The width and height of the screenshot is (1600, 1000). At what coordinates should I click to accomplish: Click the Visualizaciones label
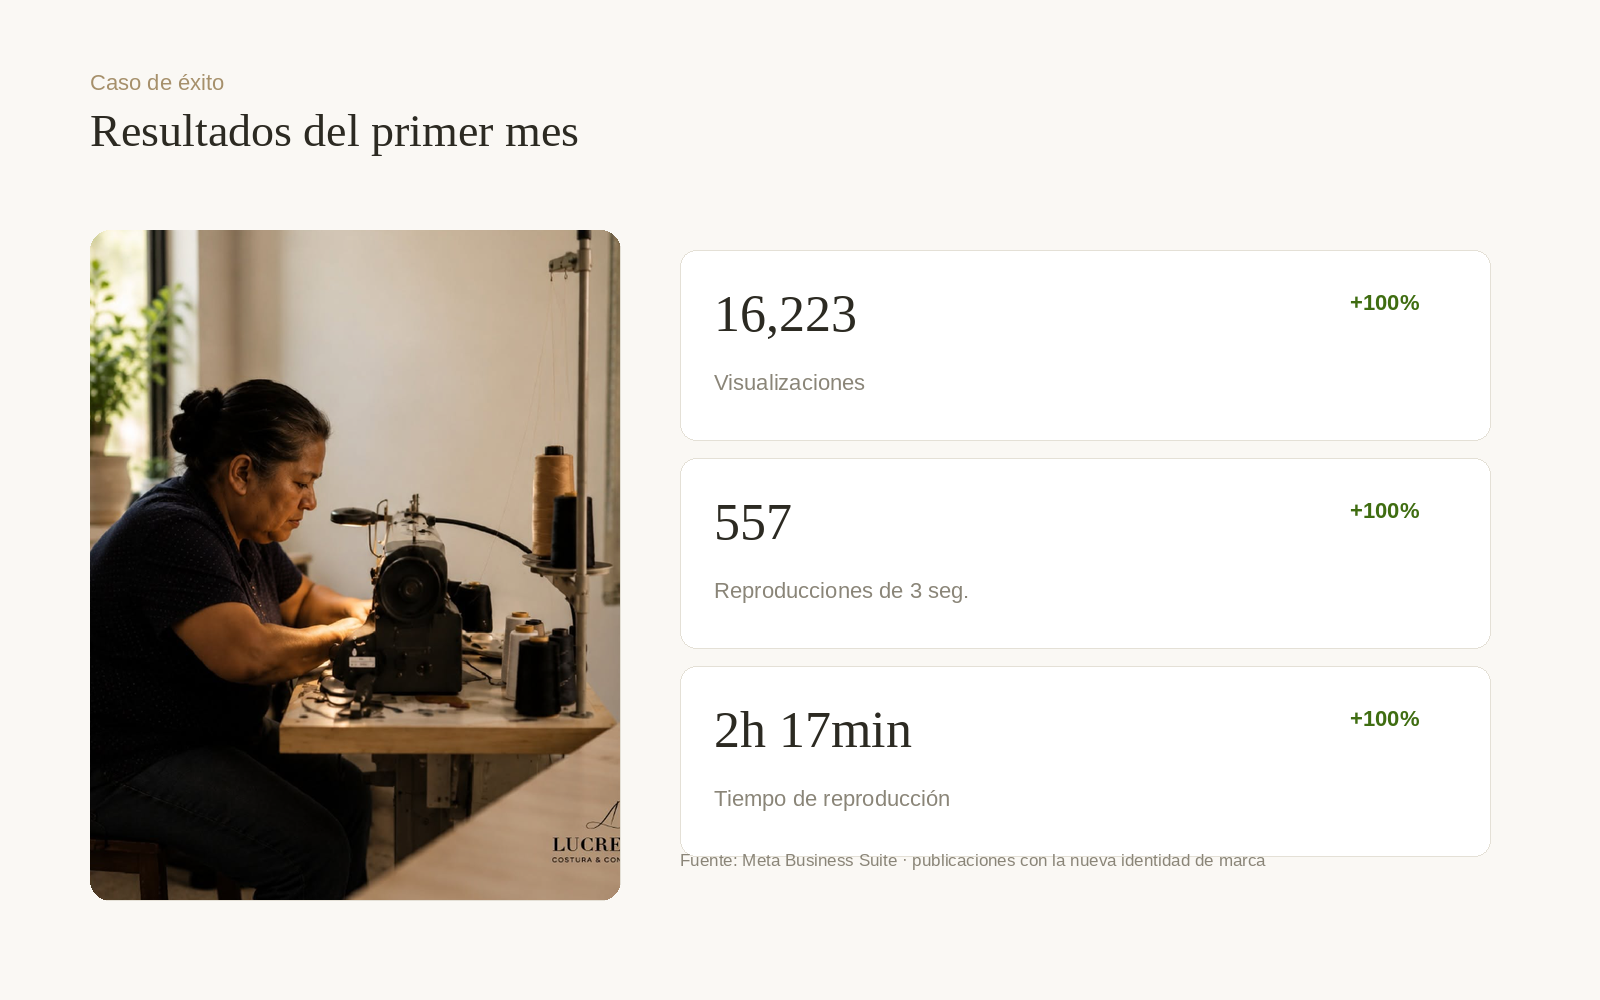pyautogui.click(x=789, y=383)
